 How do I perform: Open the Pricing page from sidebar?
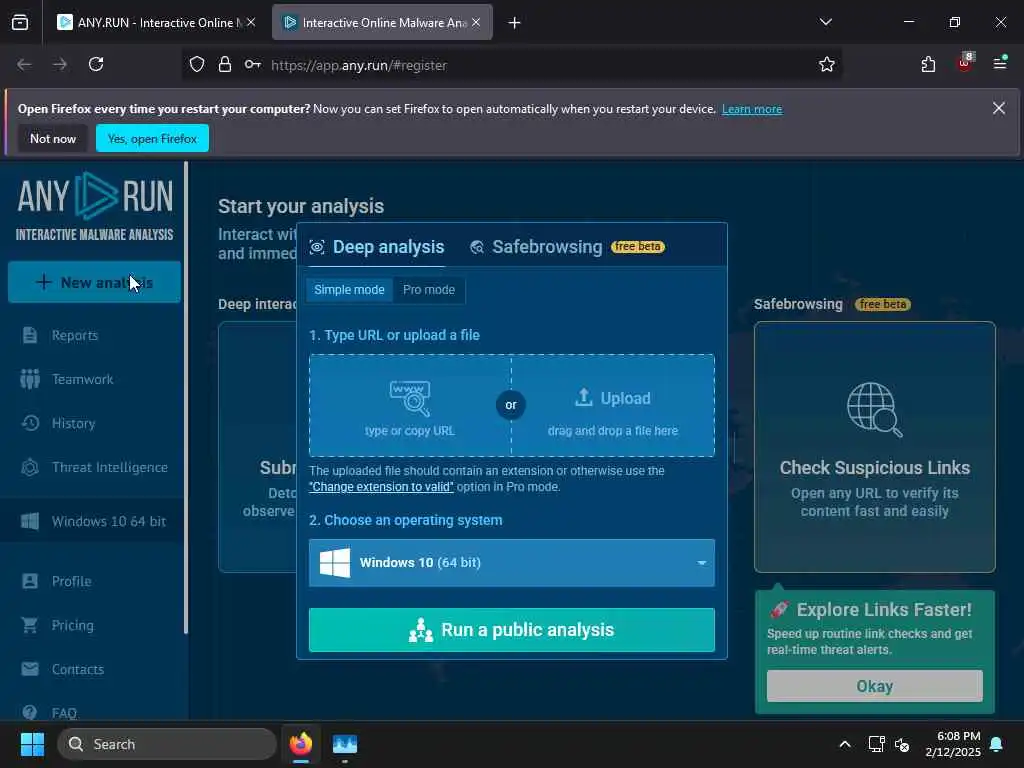(57, 625)
